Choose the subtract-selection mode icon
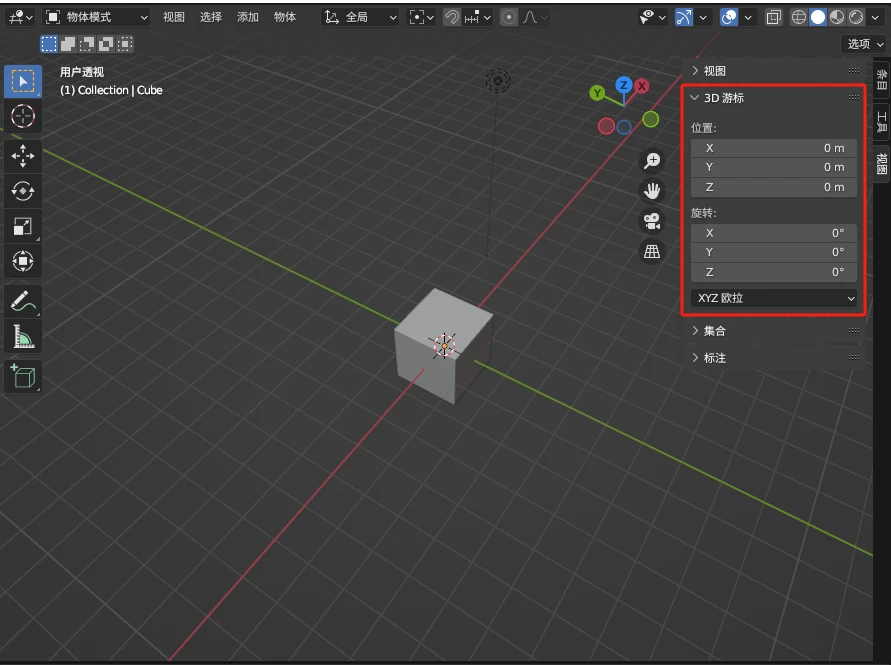The height and width of the screenshot is (665, 891). tap(86, 44)
